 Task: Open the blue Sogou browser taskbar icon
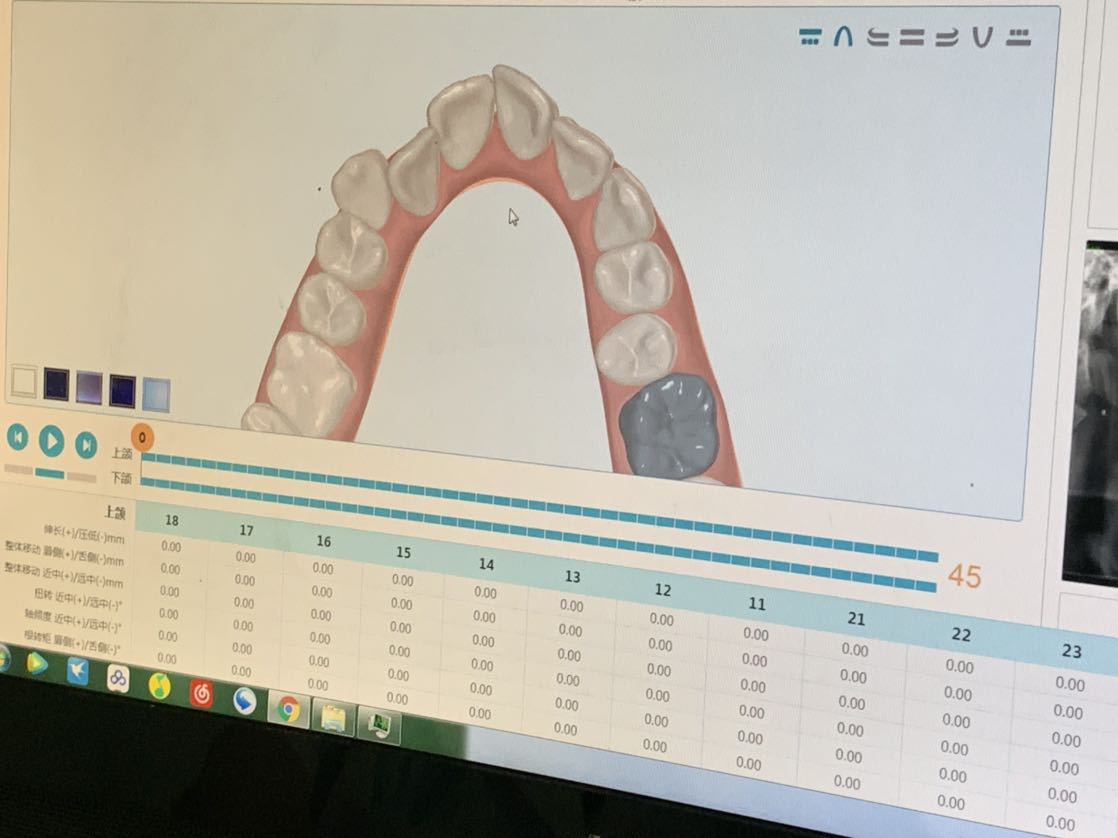coord(245,700)
